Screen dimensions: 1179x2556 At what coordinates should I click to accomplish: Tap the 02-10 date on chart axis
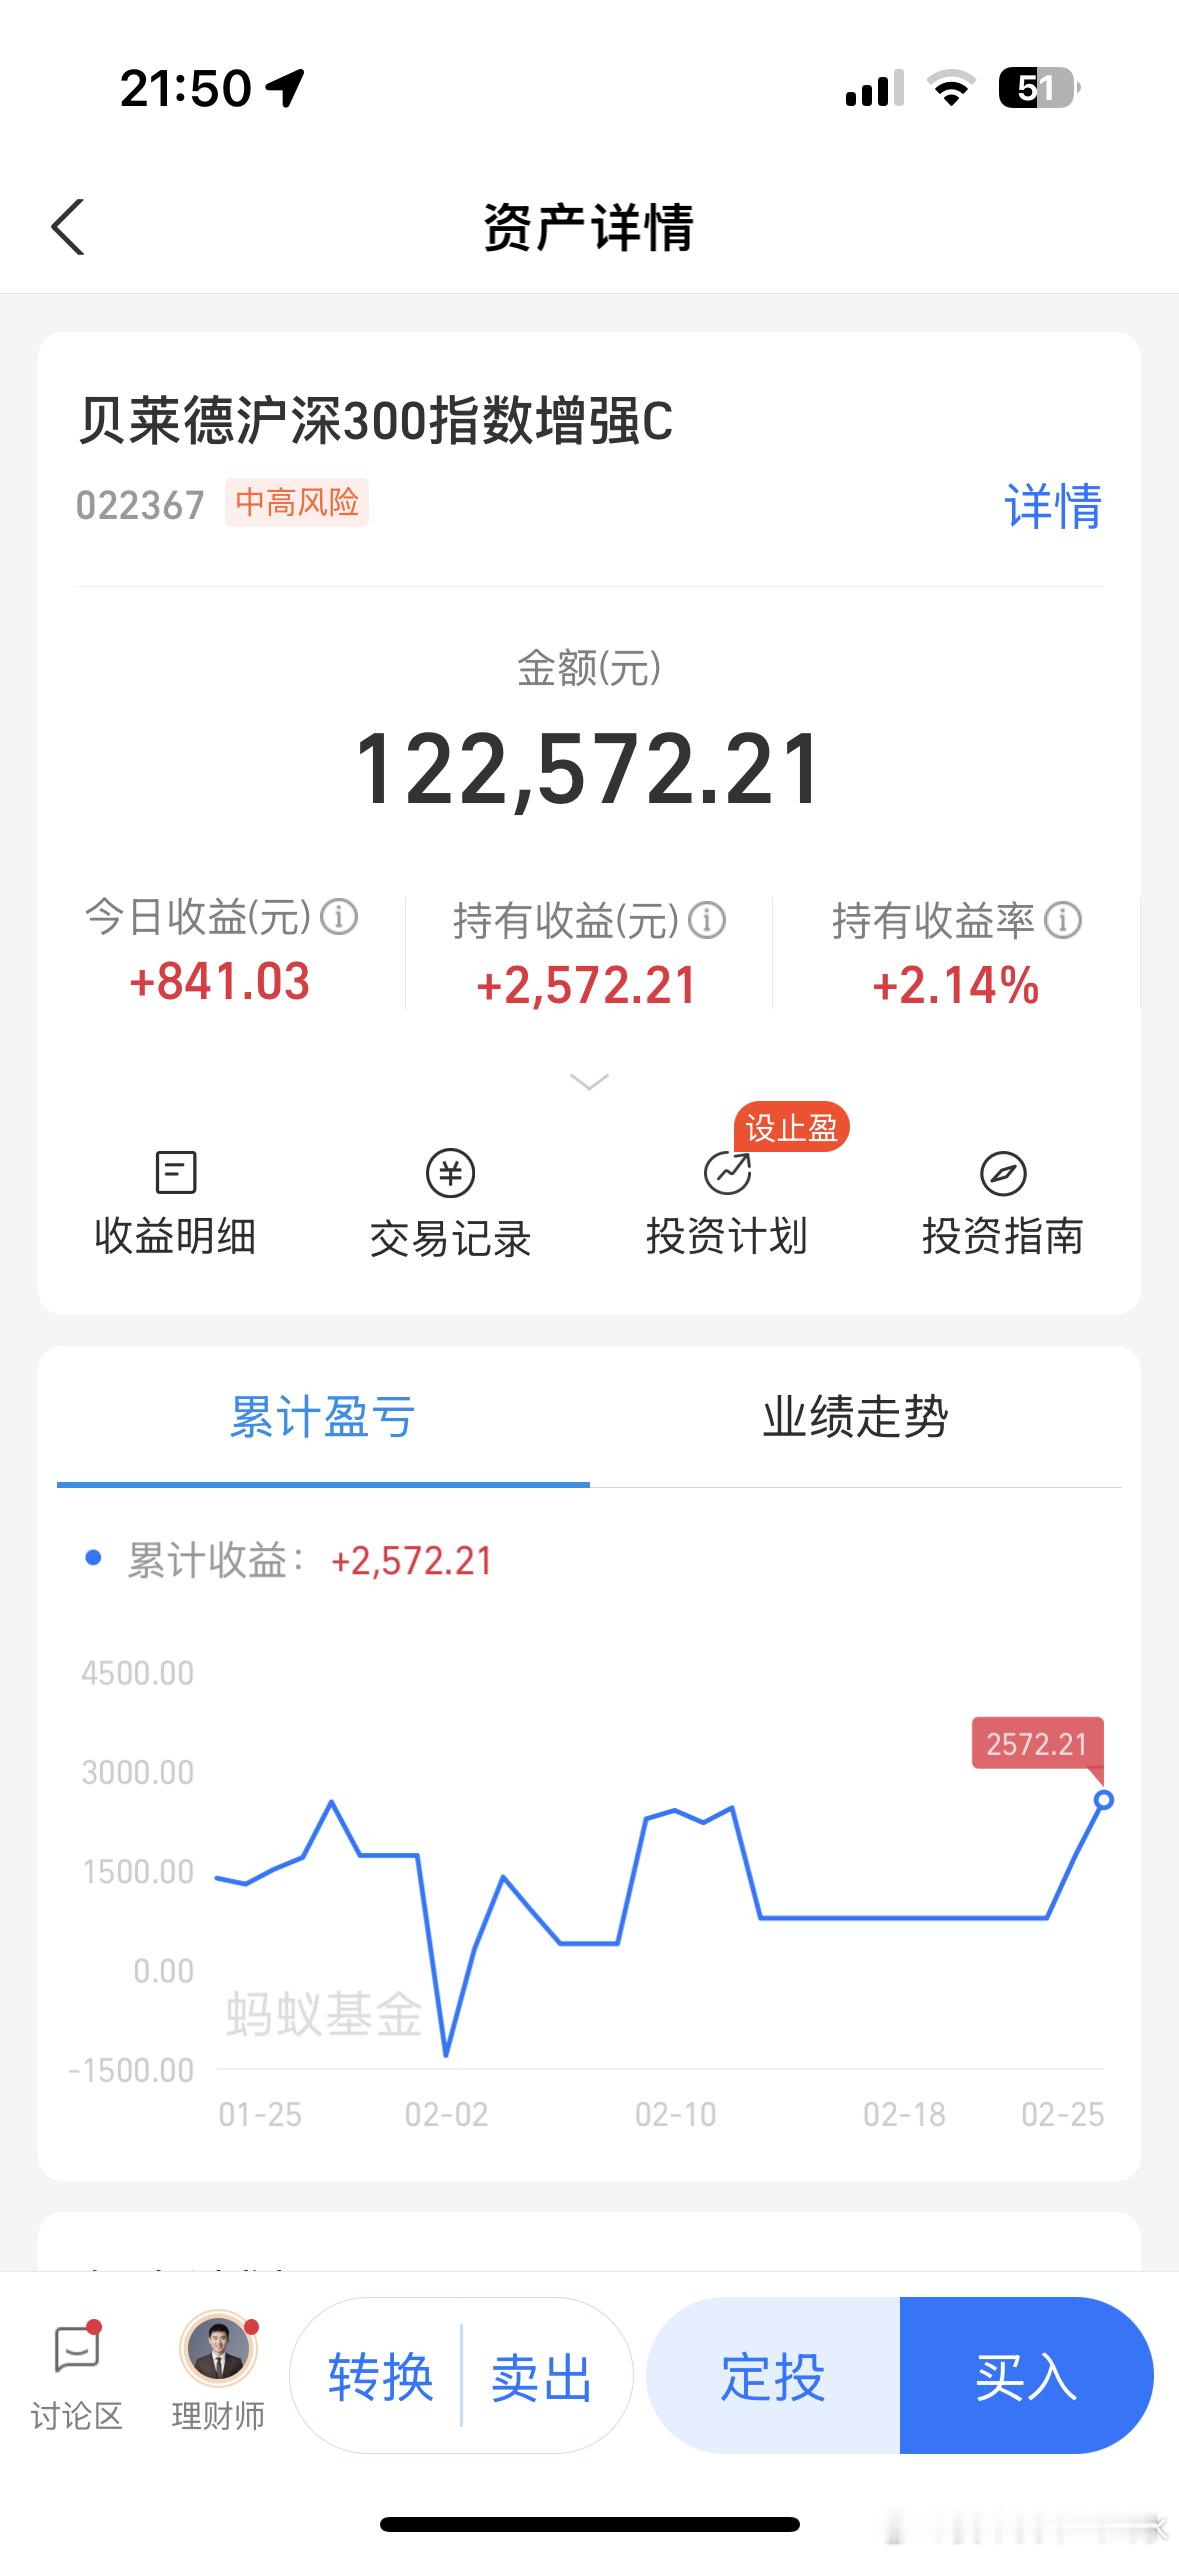tap(676, 2114)
